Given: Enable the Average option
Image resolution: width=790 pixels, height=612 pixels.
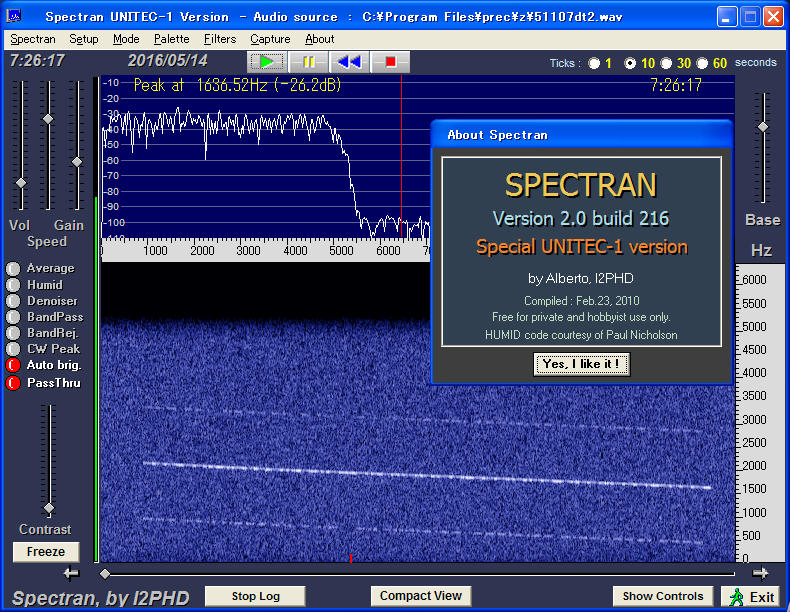Looking at the screenshot, I should pos(13,268).
